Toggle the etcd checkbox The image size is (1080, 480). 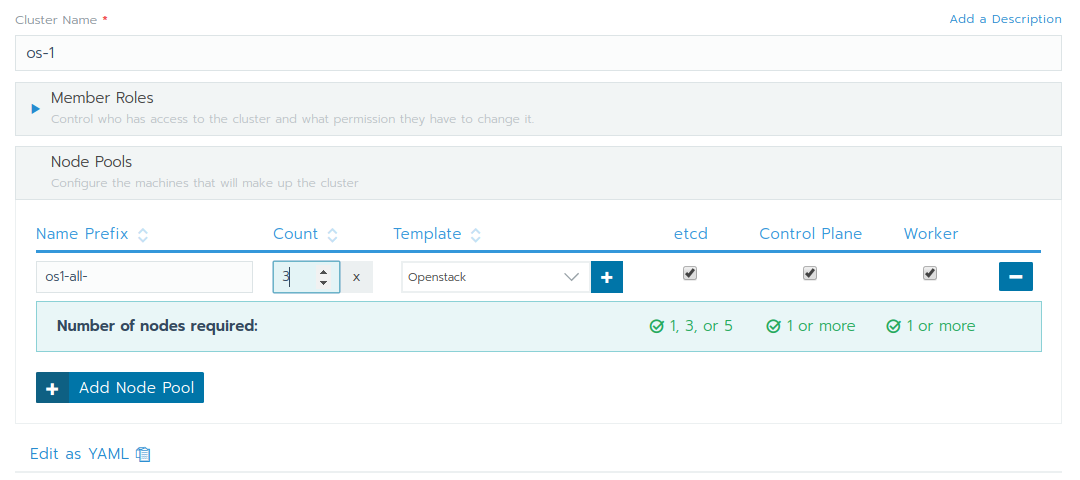click(x=689, y=273)
